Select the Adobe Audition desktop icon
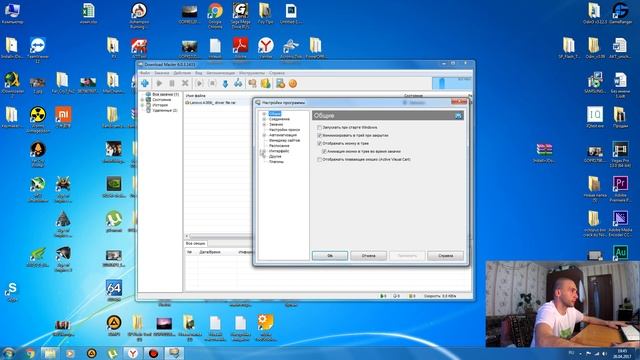The width and height of the screenshot is (640, 360). point(620,252)
